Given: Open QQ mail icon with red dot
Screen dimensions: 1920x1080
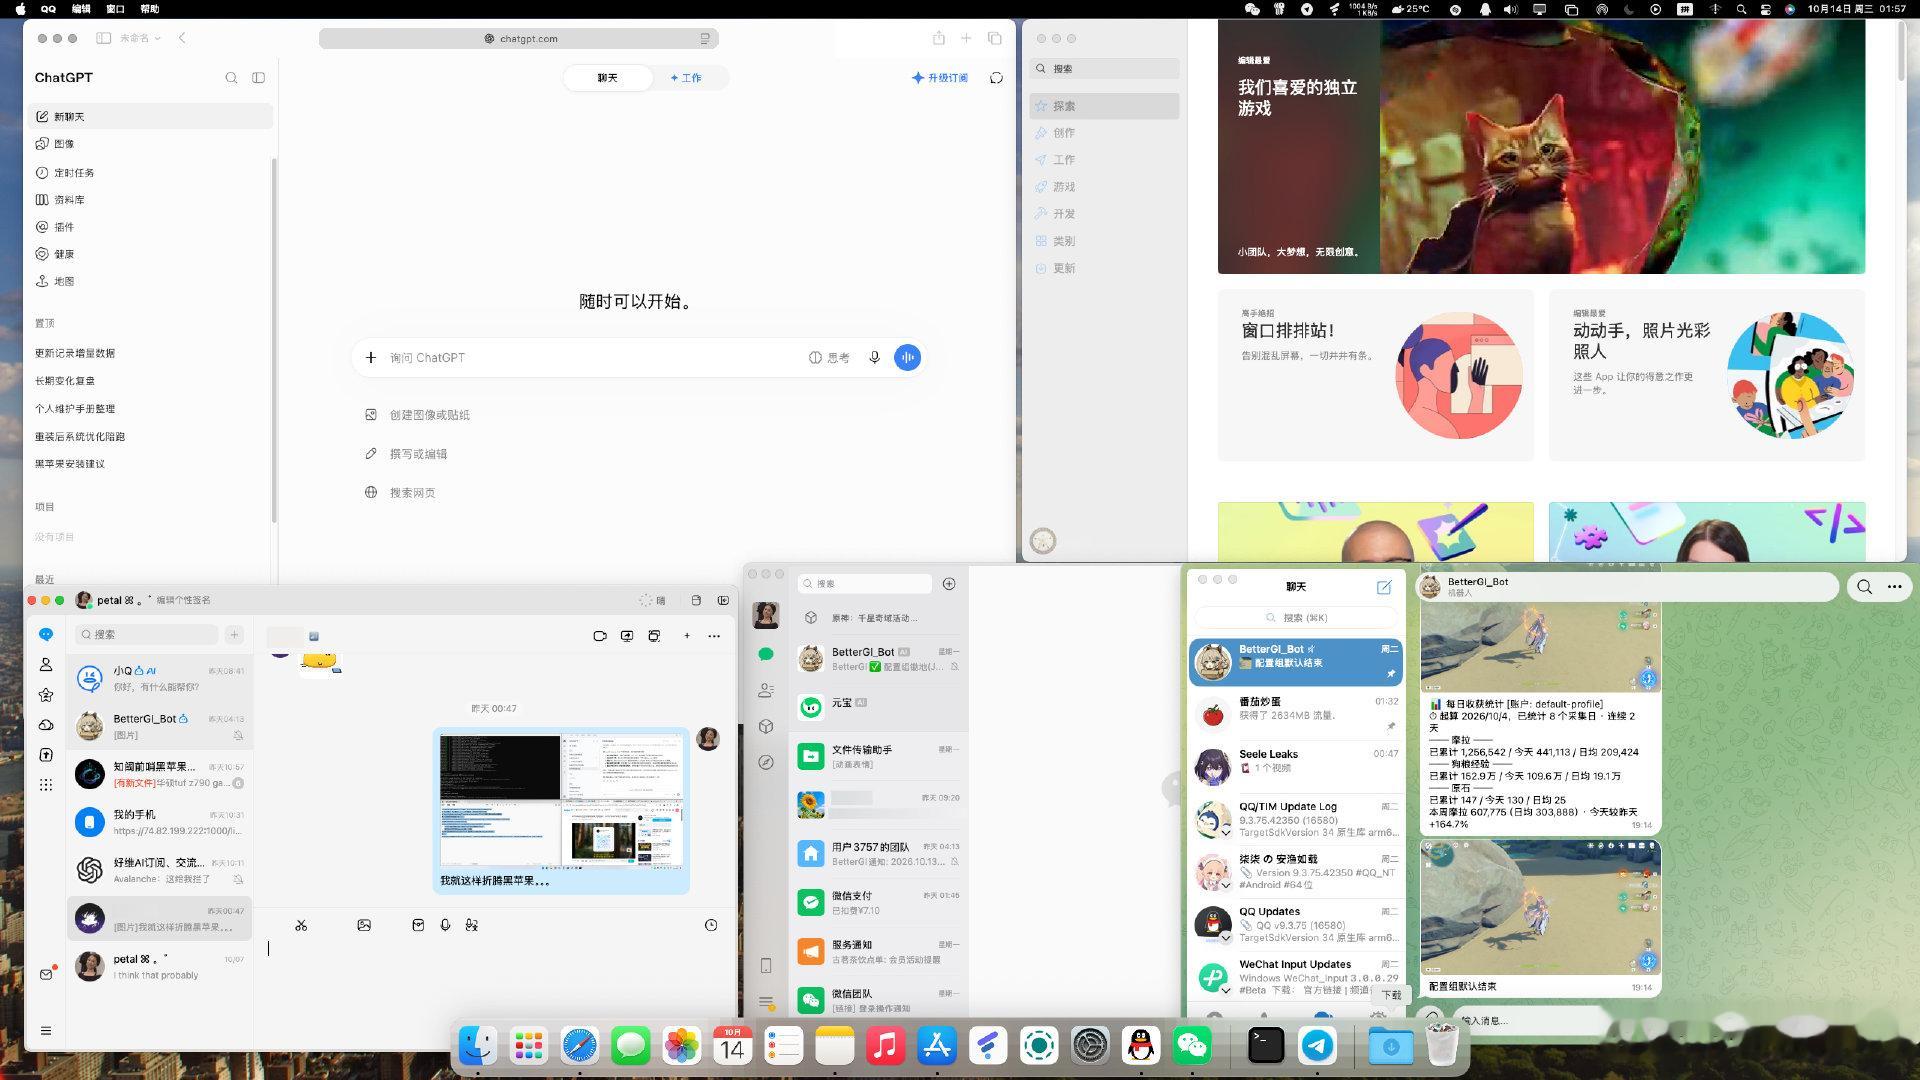Looking at the screenshot, I should 46,973.
